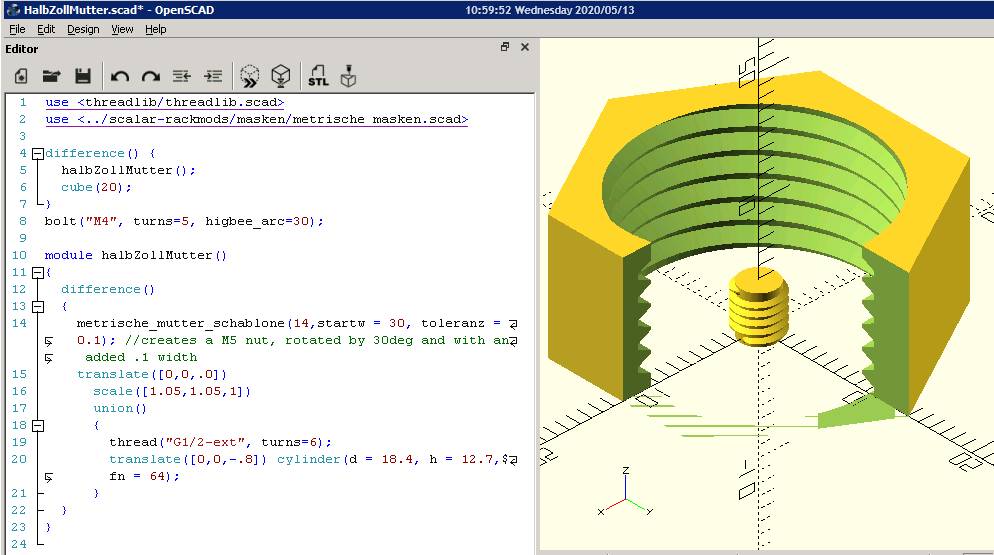Open a file with folder icon
This screenshot has width=994, height=555.
click(51, 76)
